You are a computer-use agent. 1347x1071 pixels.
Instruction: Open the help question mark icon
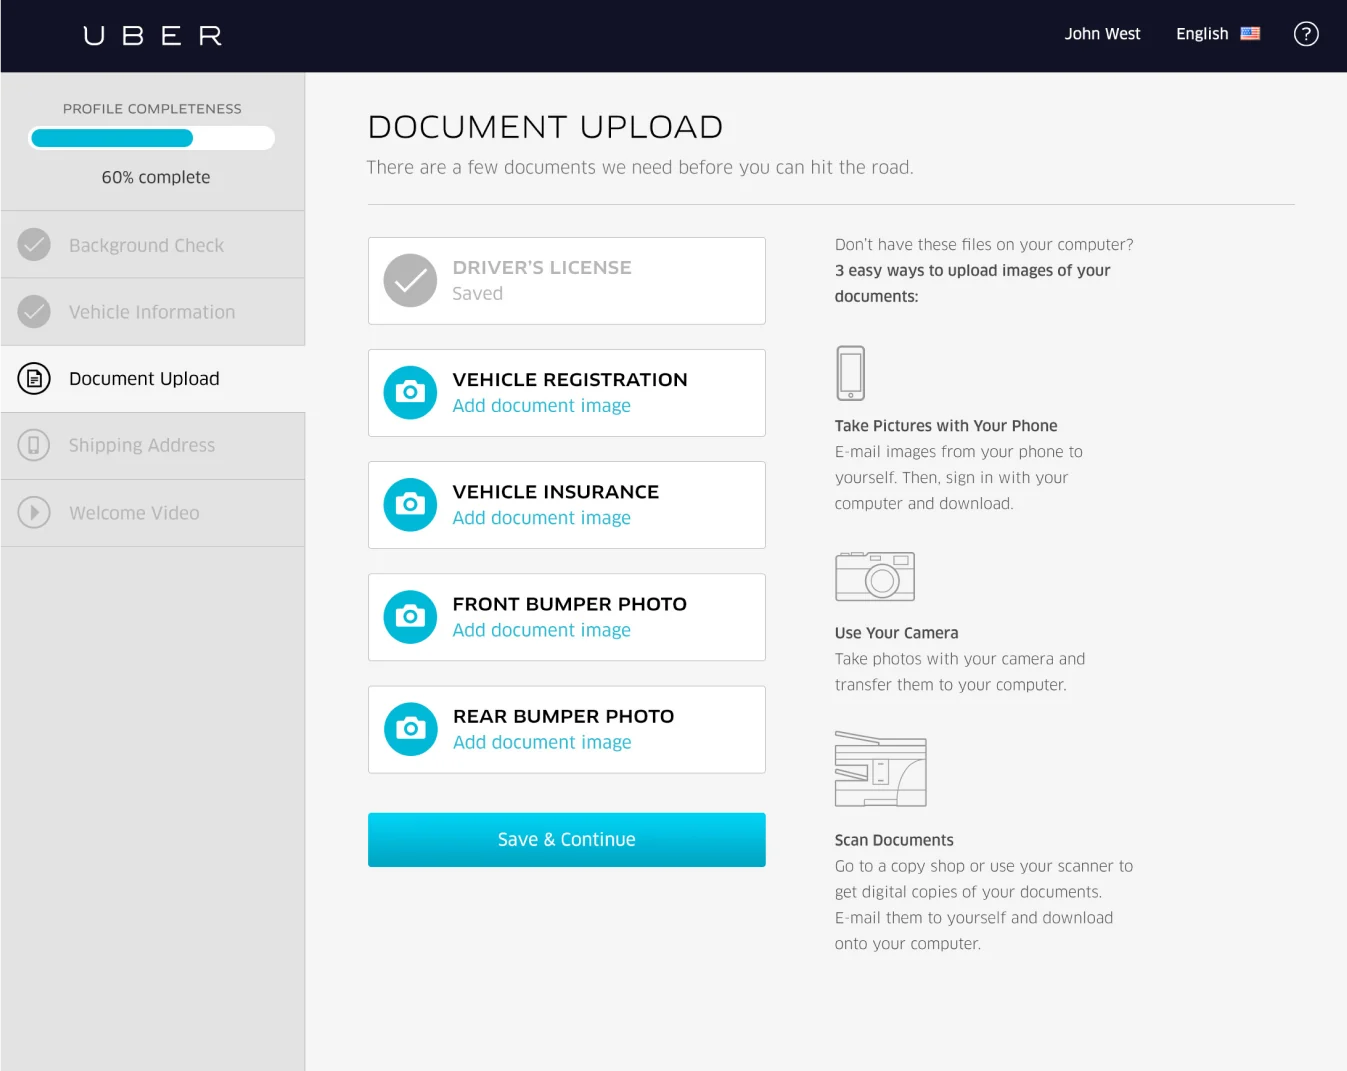point(1306,34)
